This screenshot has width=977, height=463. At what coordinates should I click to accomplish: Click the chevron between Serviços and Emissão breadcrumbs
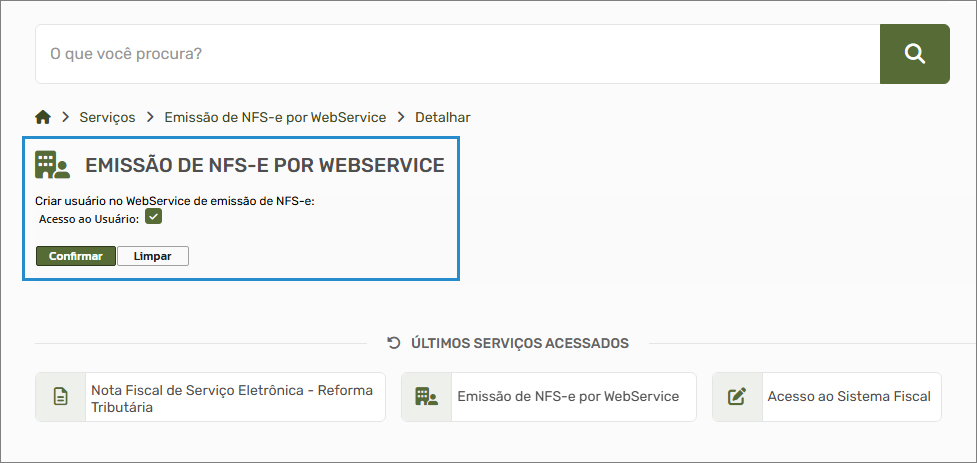tap(150, 117)
